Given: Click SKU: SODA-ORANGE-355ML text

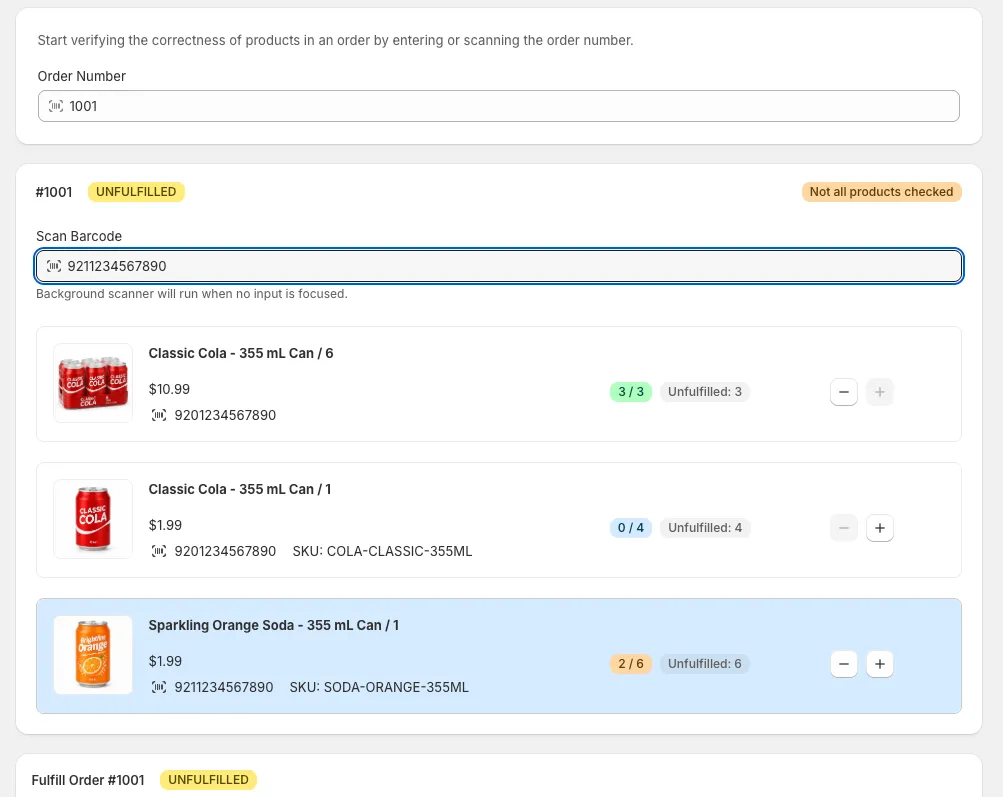Looking at the screenshot, I should pos(379,687).
